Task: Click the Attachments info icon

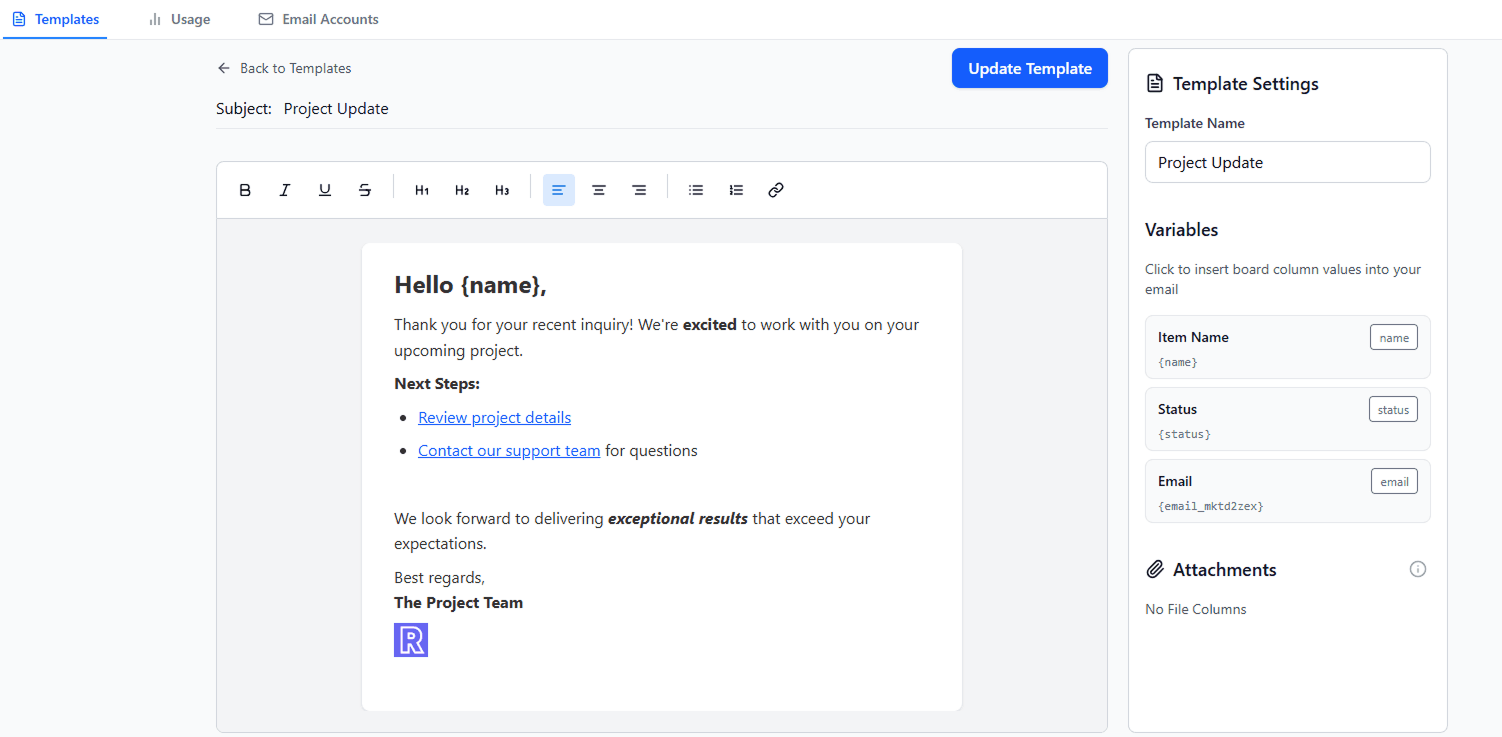Action: point(1418,568)
